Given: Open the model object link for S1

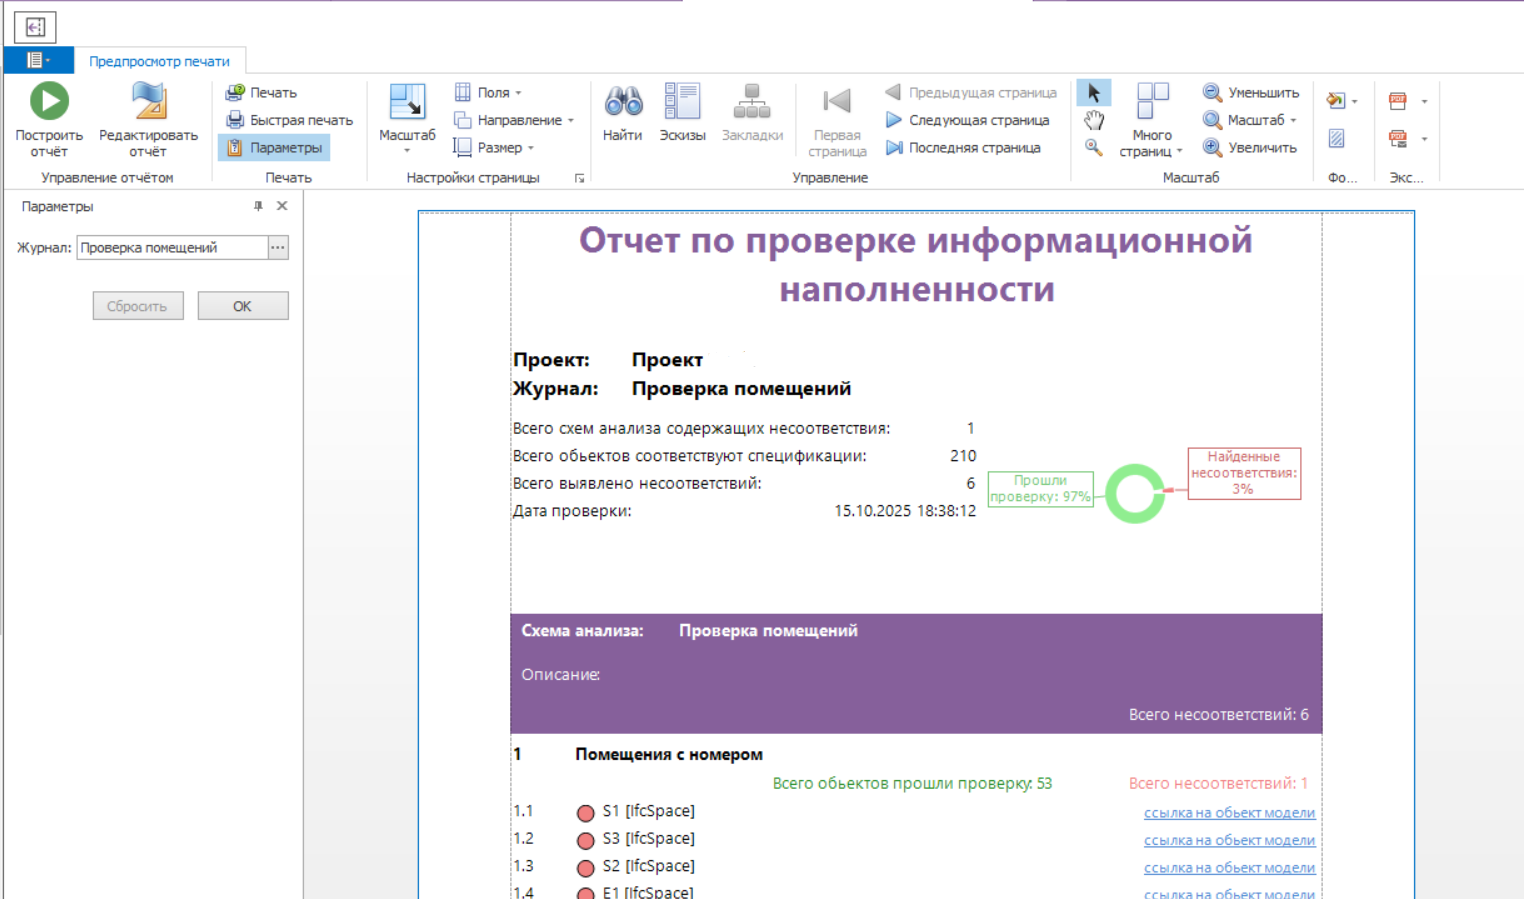Looking at the screenshot, I should pos(1229,813).
